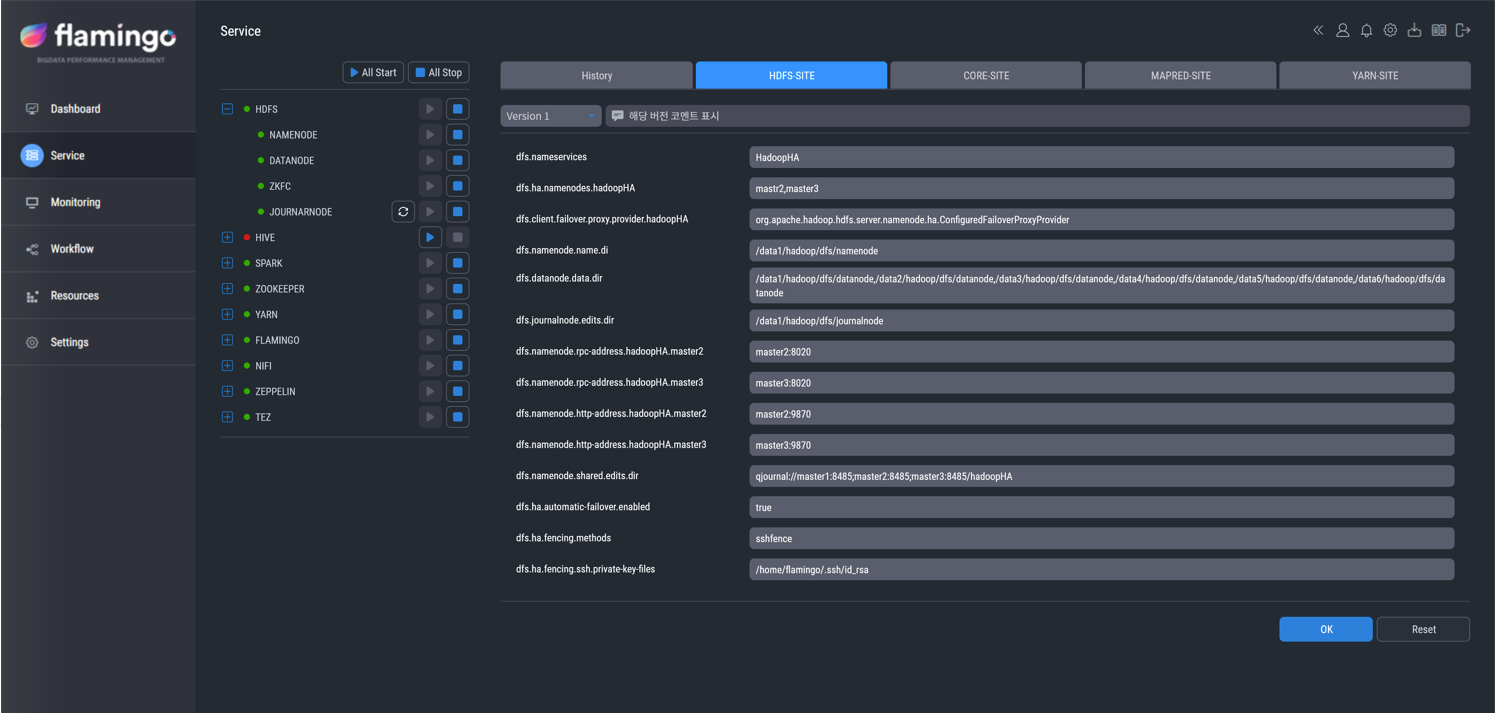Stop the NIFI service

click(x=457, y=366)
